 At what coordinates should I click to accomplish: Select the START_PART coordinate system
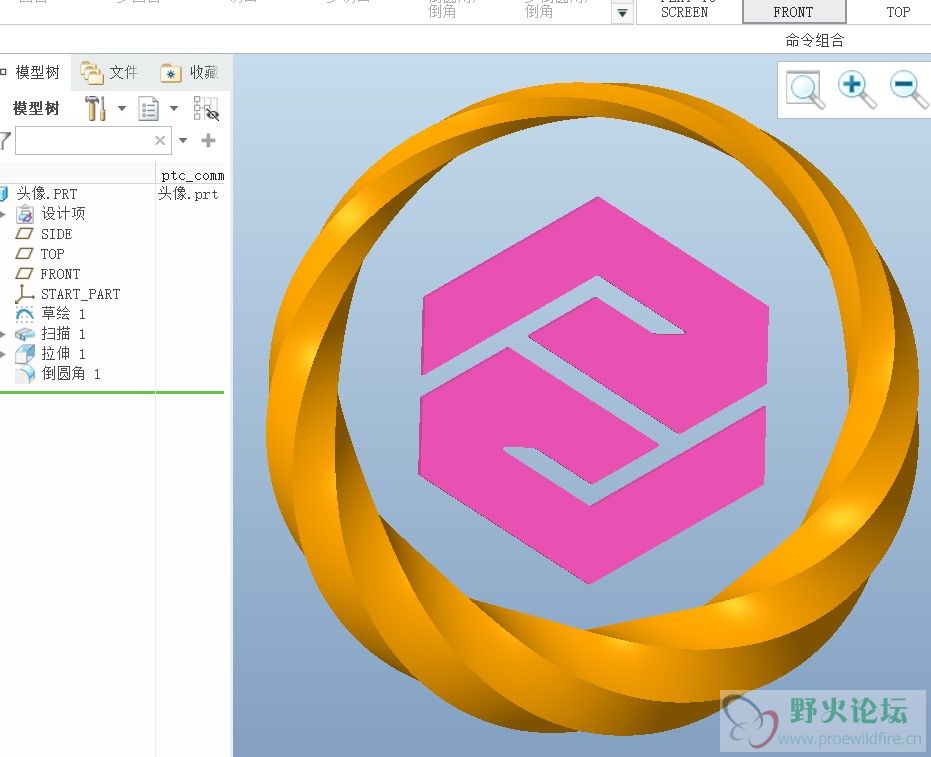pos(80,294)
